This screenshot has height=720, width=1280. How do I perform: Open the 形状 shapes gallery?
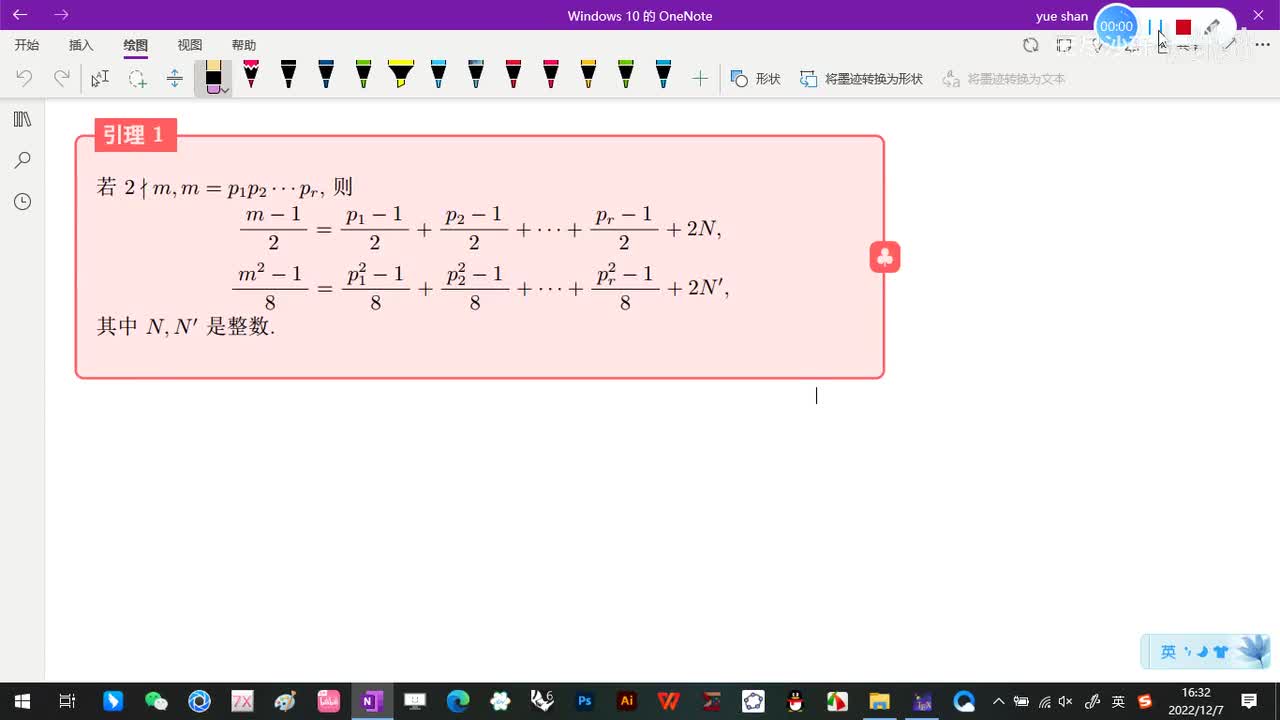coord(755,78)
